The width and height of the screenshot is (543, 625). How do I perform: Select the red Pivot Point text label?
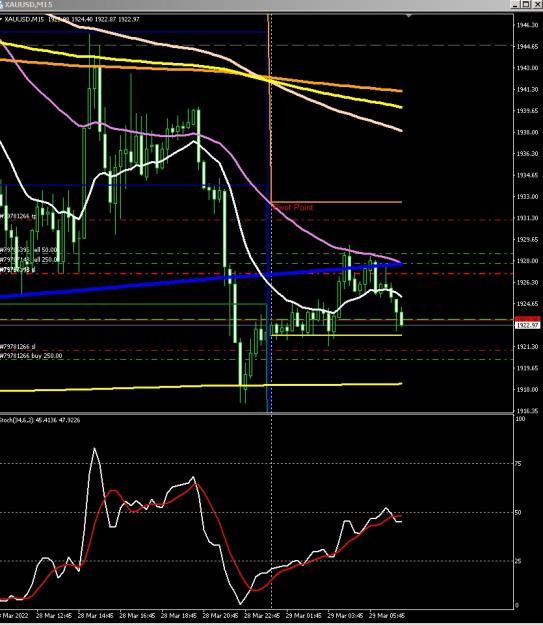coord(293,207)
